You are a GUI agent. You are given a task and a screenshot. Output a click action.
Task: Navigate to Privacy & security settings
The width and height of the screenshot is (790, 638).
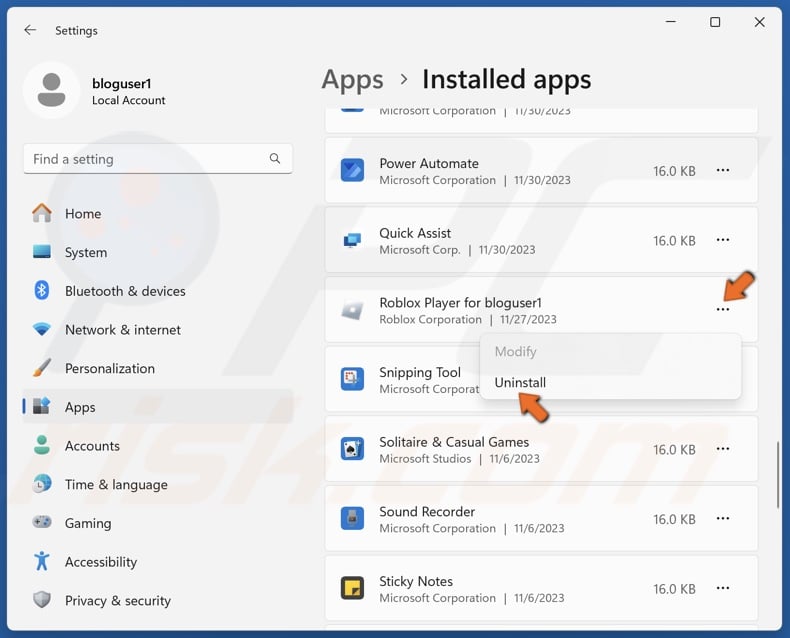pos(117,601)
